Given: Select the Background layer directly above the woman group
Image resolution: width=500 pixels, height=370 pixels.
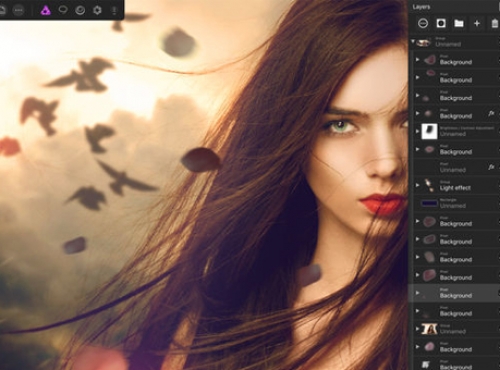Looking at the screenshot, I should (x=455, y=311).
